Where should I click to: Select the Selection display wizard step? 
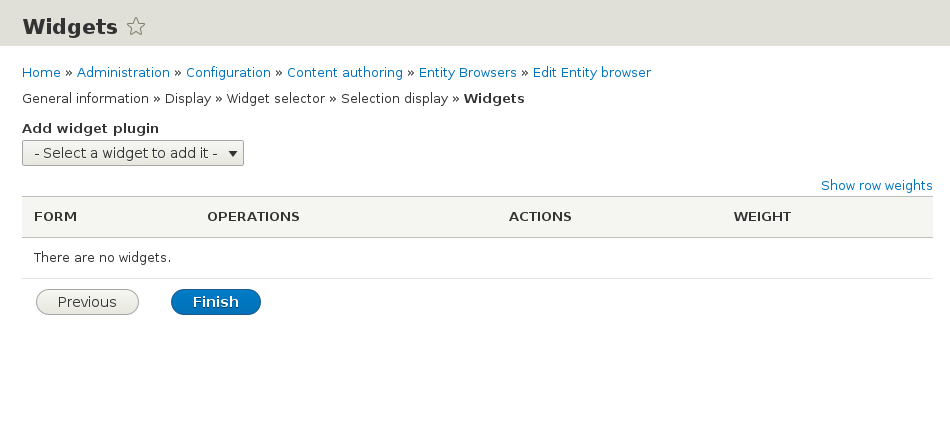(x=395, y=98)
